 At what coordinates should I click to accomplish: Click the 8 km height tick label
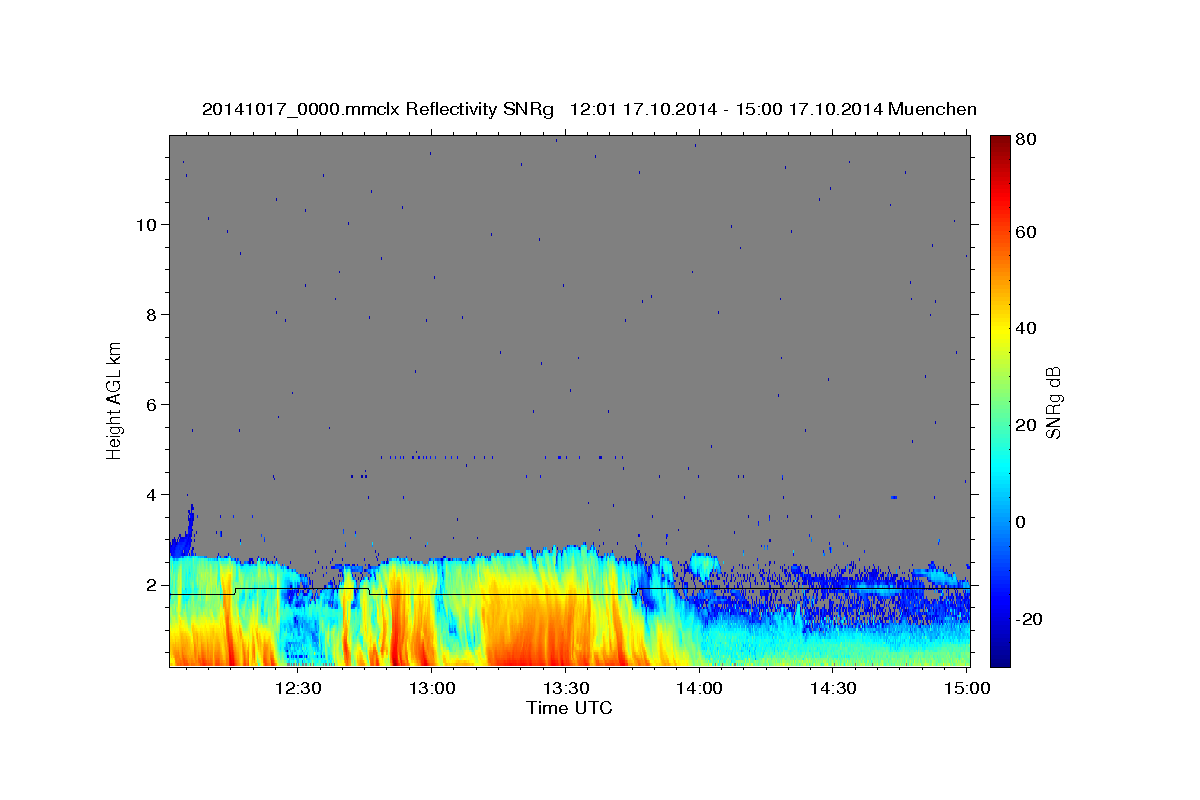[x=153, y=315]
